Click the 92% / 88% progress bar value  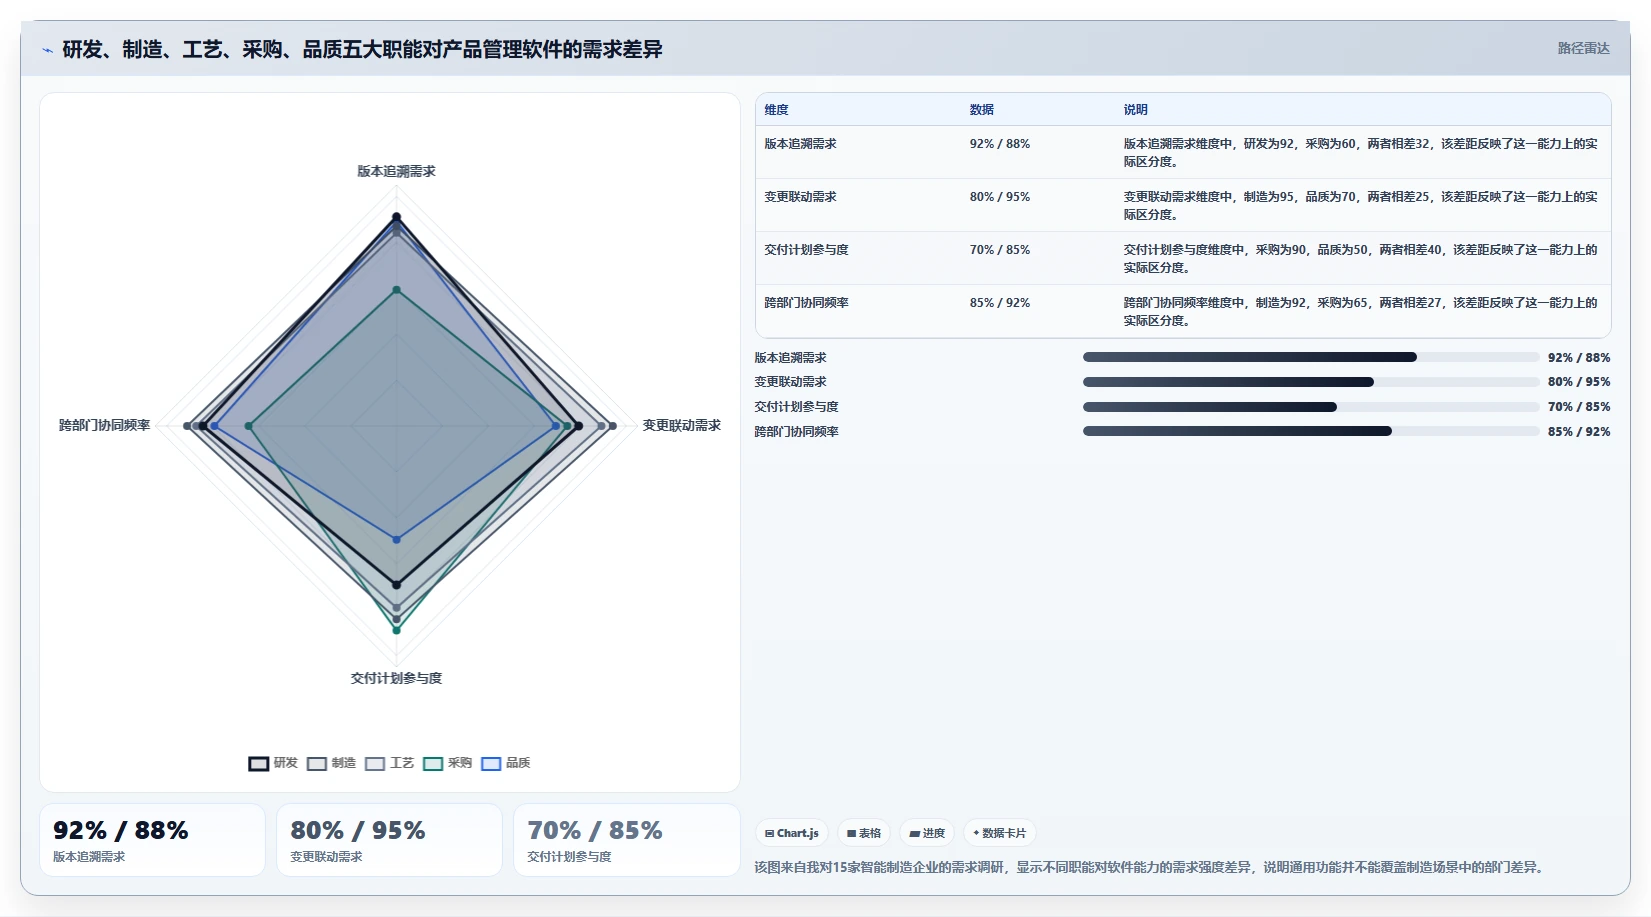pos(1579,358)
